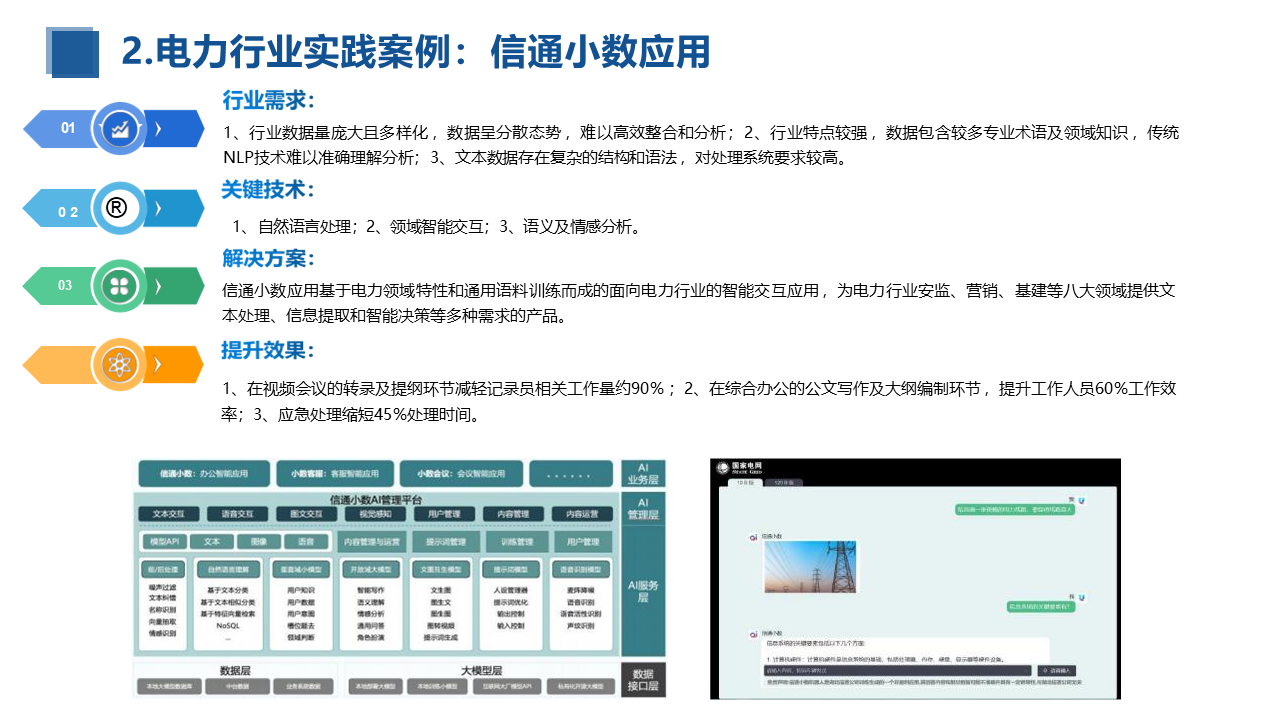Screen dimensions: 1280x720
Task: Click the dotted placeholder box in business layer
Action: (571, 473)
